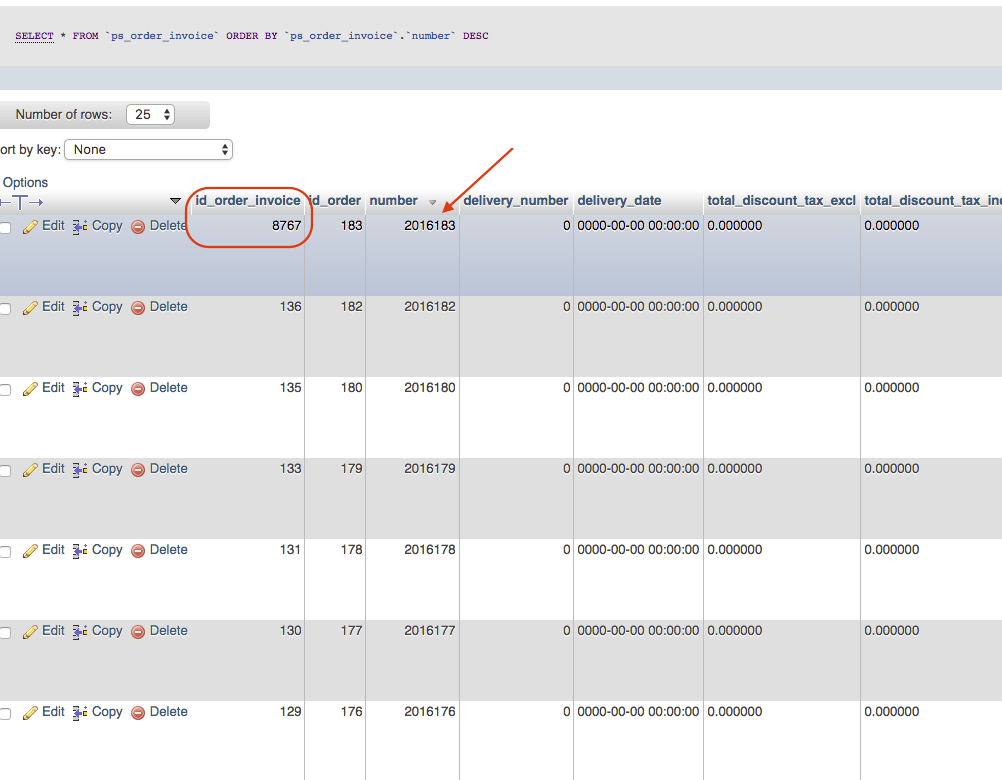Viewport: 1002px width, 780px height.
Task: Click the pencil Edit icon for invoice 129
Action: tap(30, 713)
